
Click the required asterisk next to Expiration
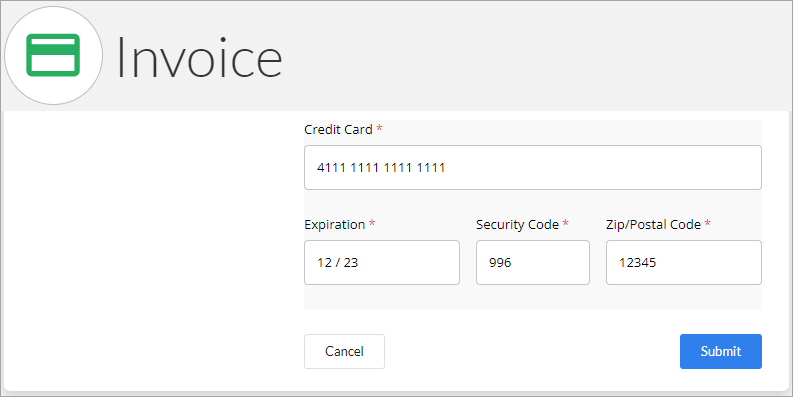372,224
